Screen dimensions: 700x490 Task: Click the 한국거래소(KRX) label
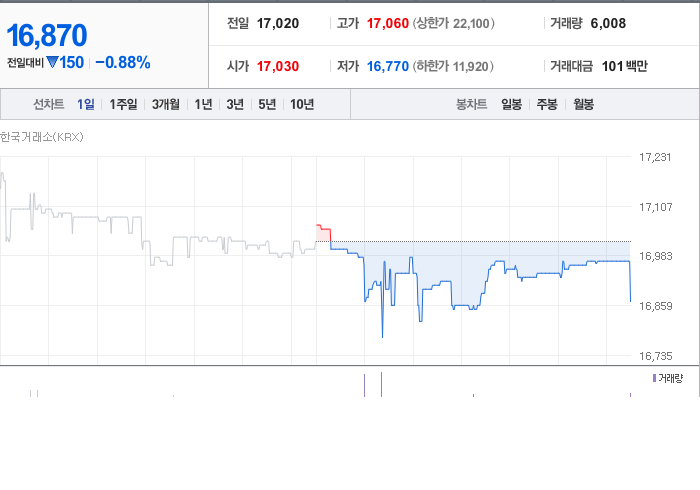[x=42, y=137]
